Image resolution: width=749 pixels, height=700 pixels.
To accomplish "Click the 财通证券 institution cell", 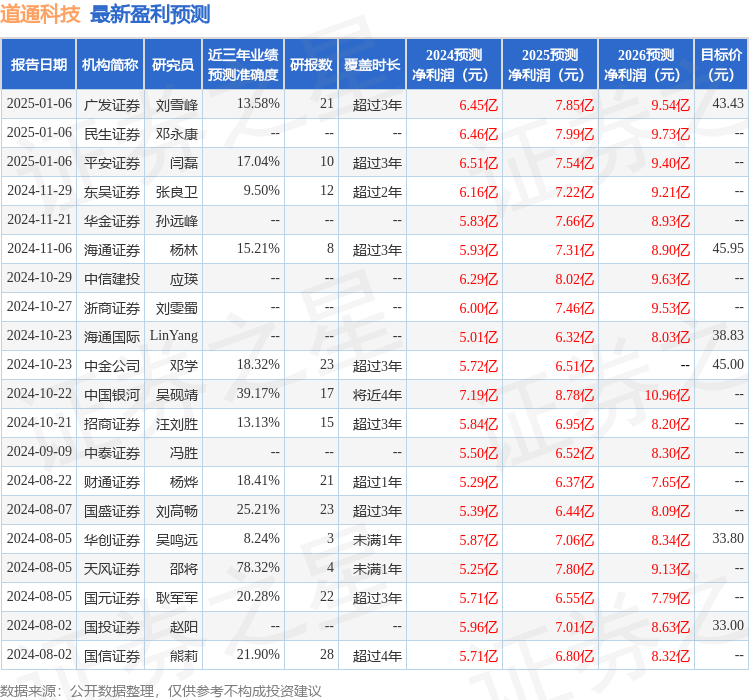I will [112, 482].
